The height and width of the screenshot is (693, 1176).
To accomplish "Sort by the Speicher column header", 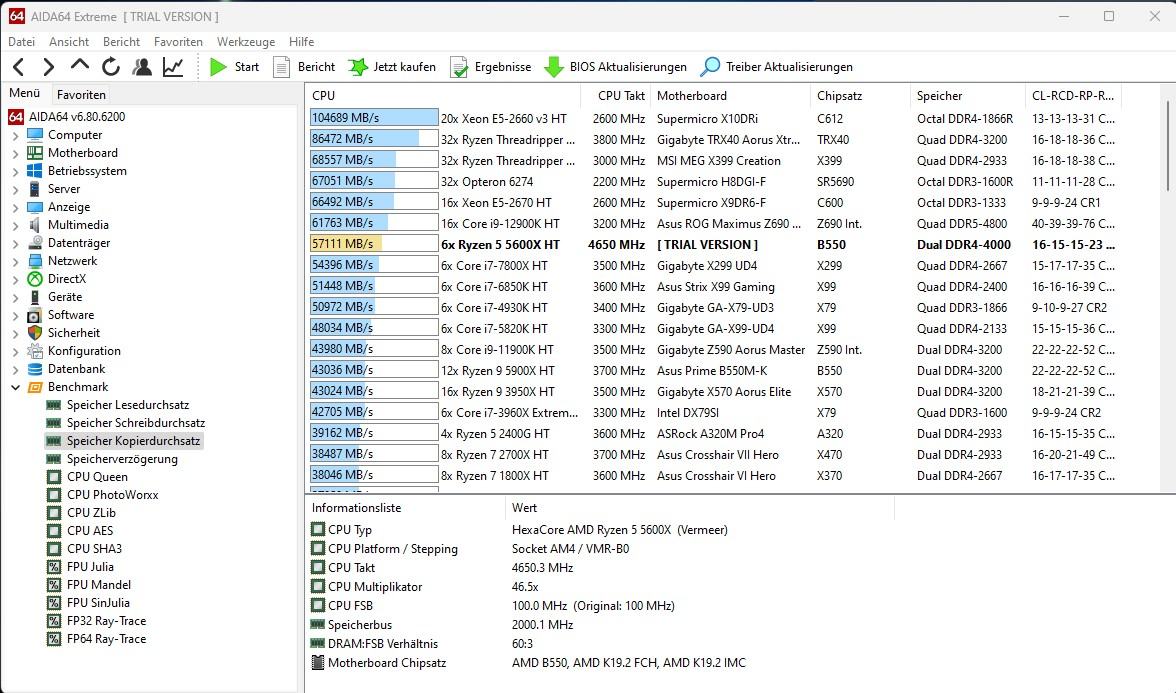I will pos(968,96).
